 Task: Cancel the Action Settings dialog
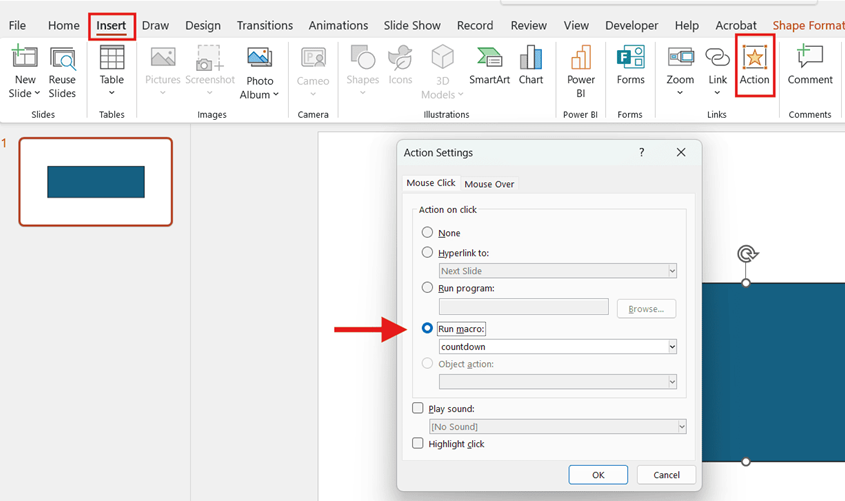[666, 475]
